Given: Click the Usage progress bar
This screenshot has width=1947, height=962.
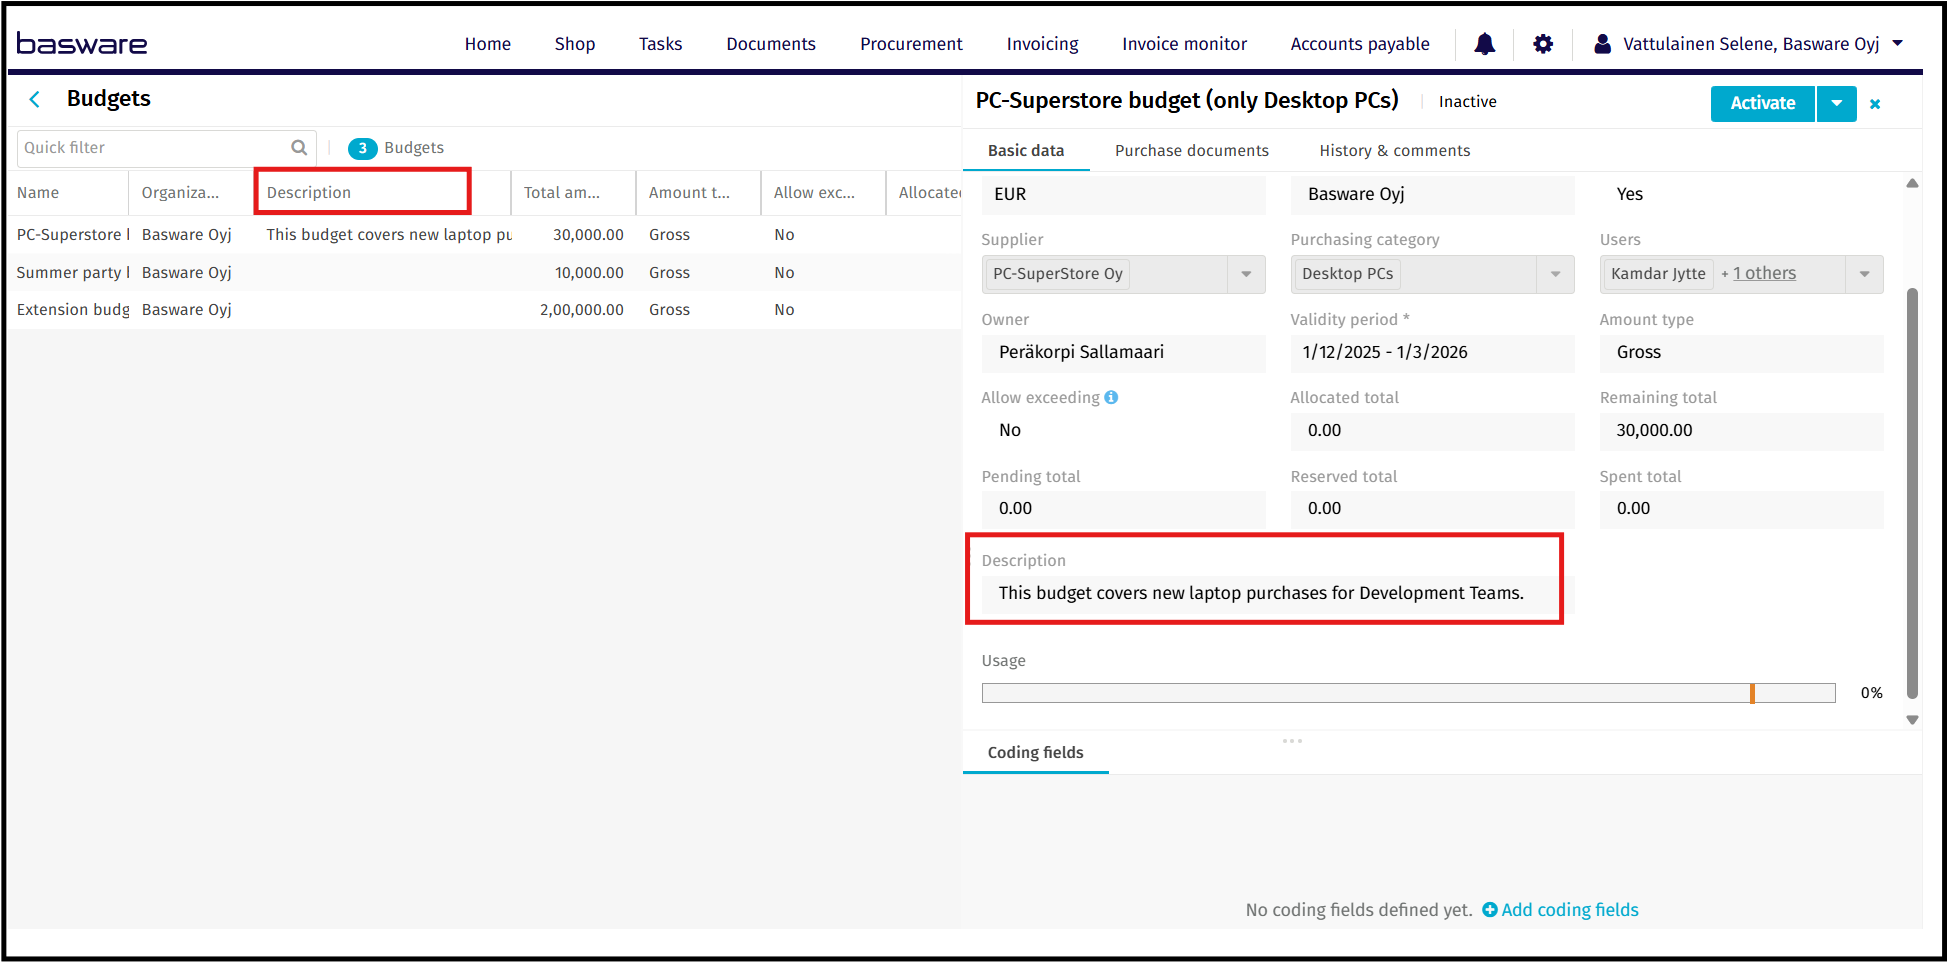Looking at the screenshot, I should click(x=1408, y=693).
